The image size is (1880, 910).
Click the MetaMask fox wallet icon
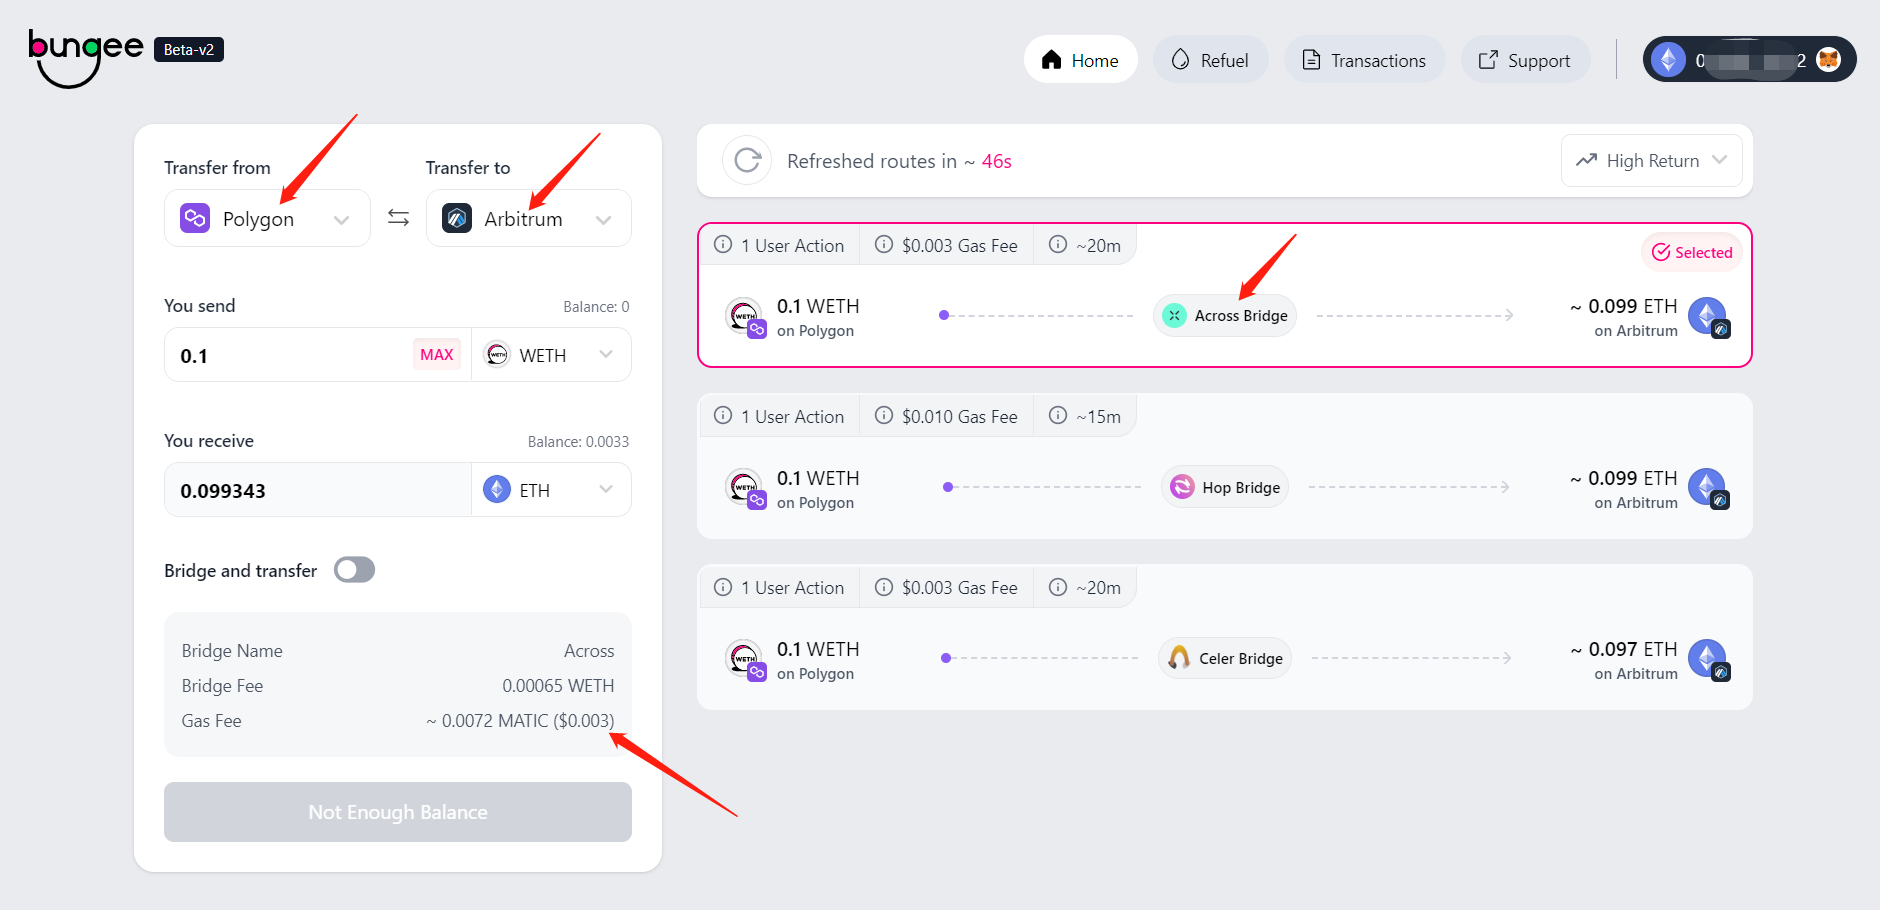pos(1828,60)
